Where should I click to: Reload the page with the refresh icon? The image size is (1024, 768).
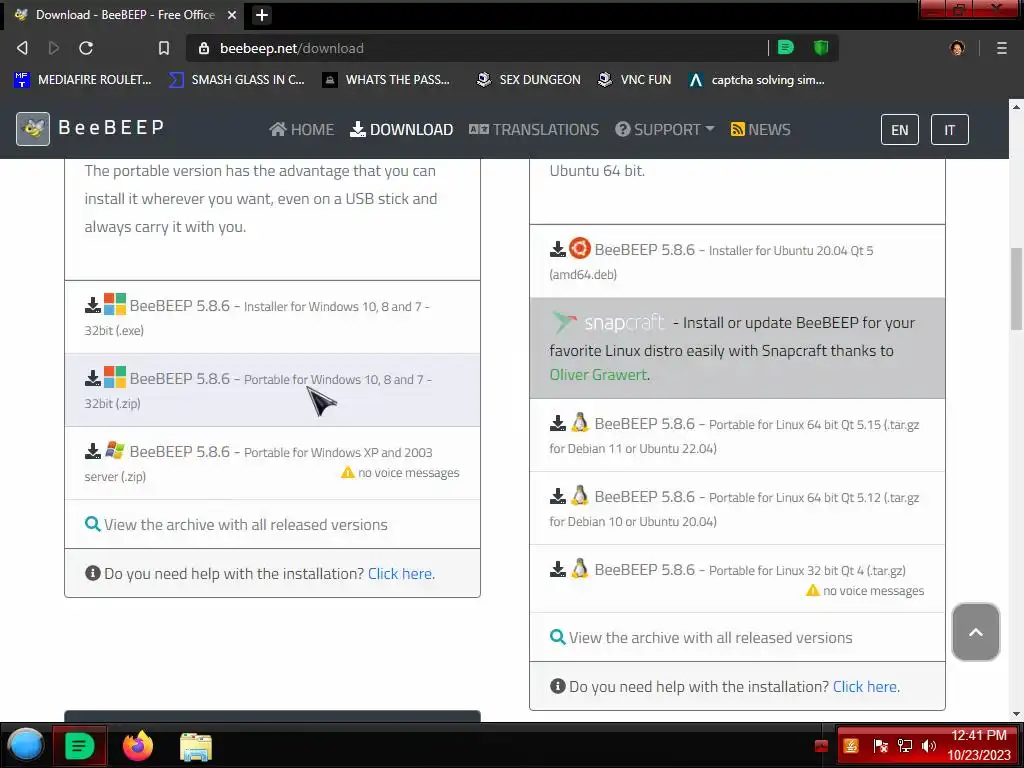tap(86, 48)
